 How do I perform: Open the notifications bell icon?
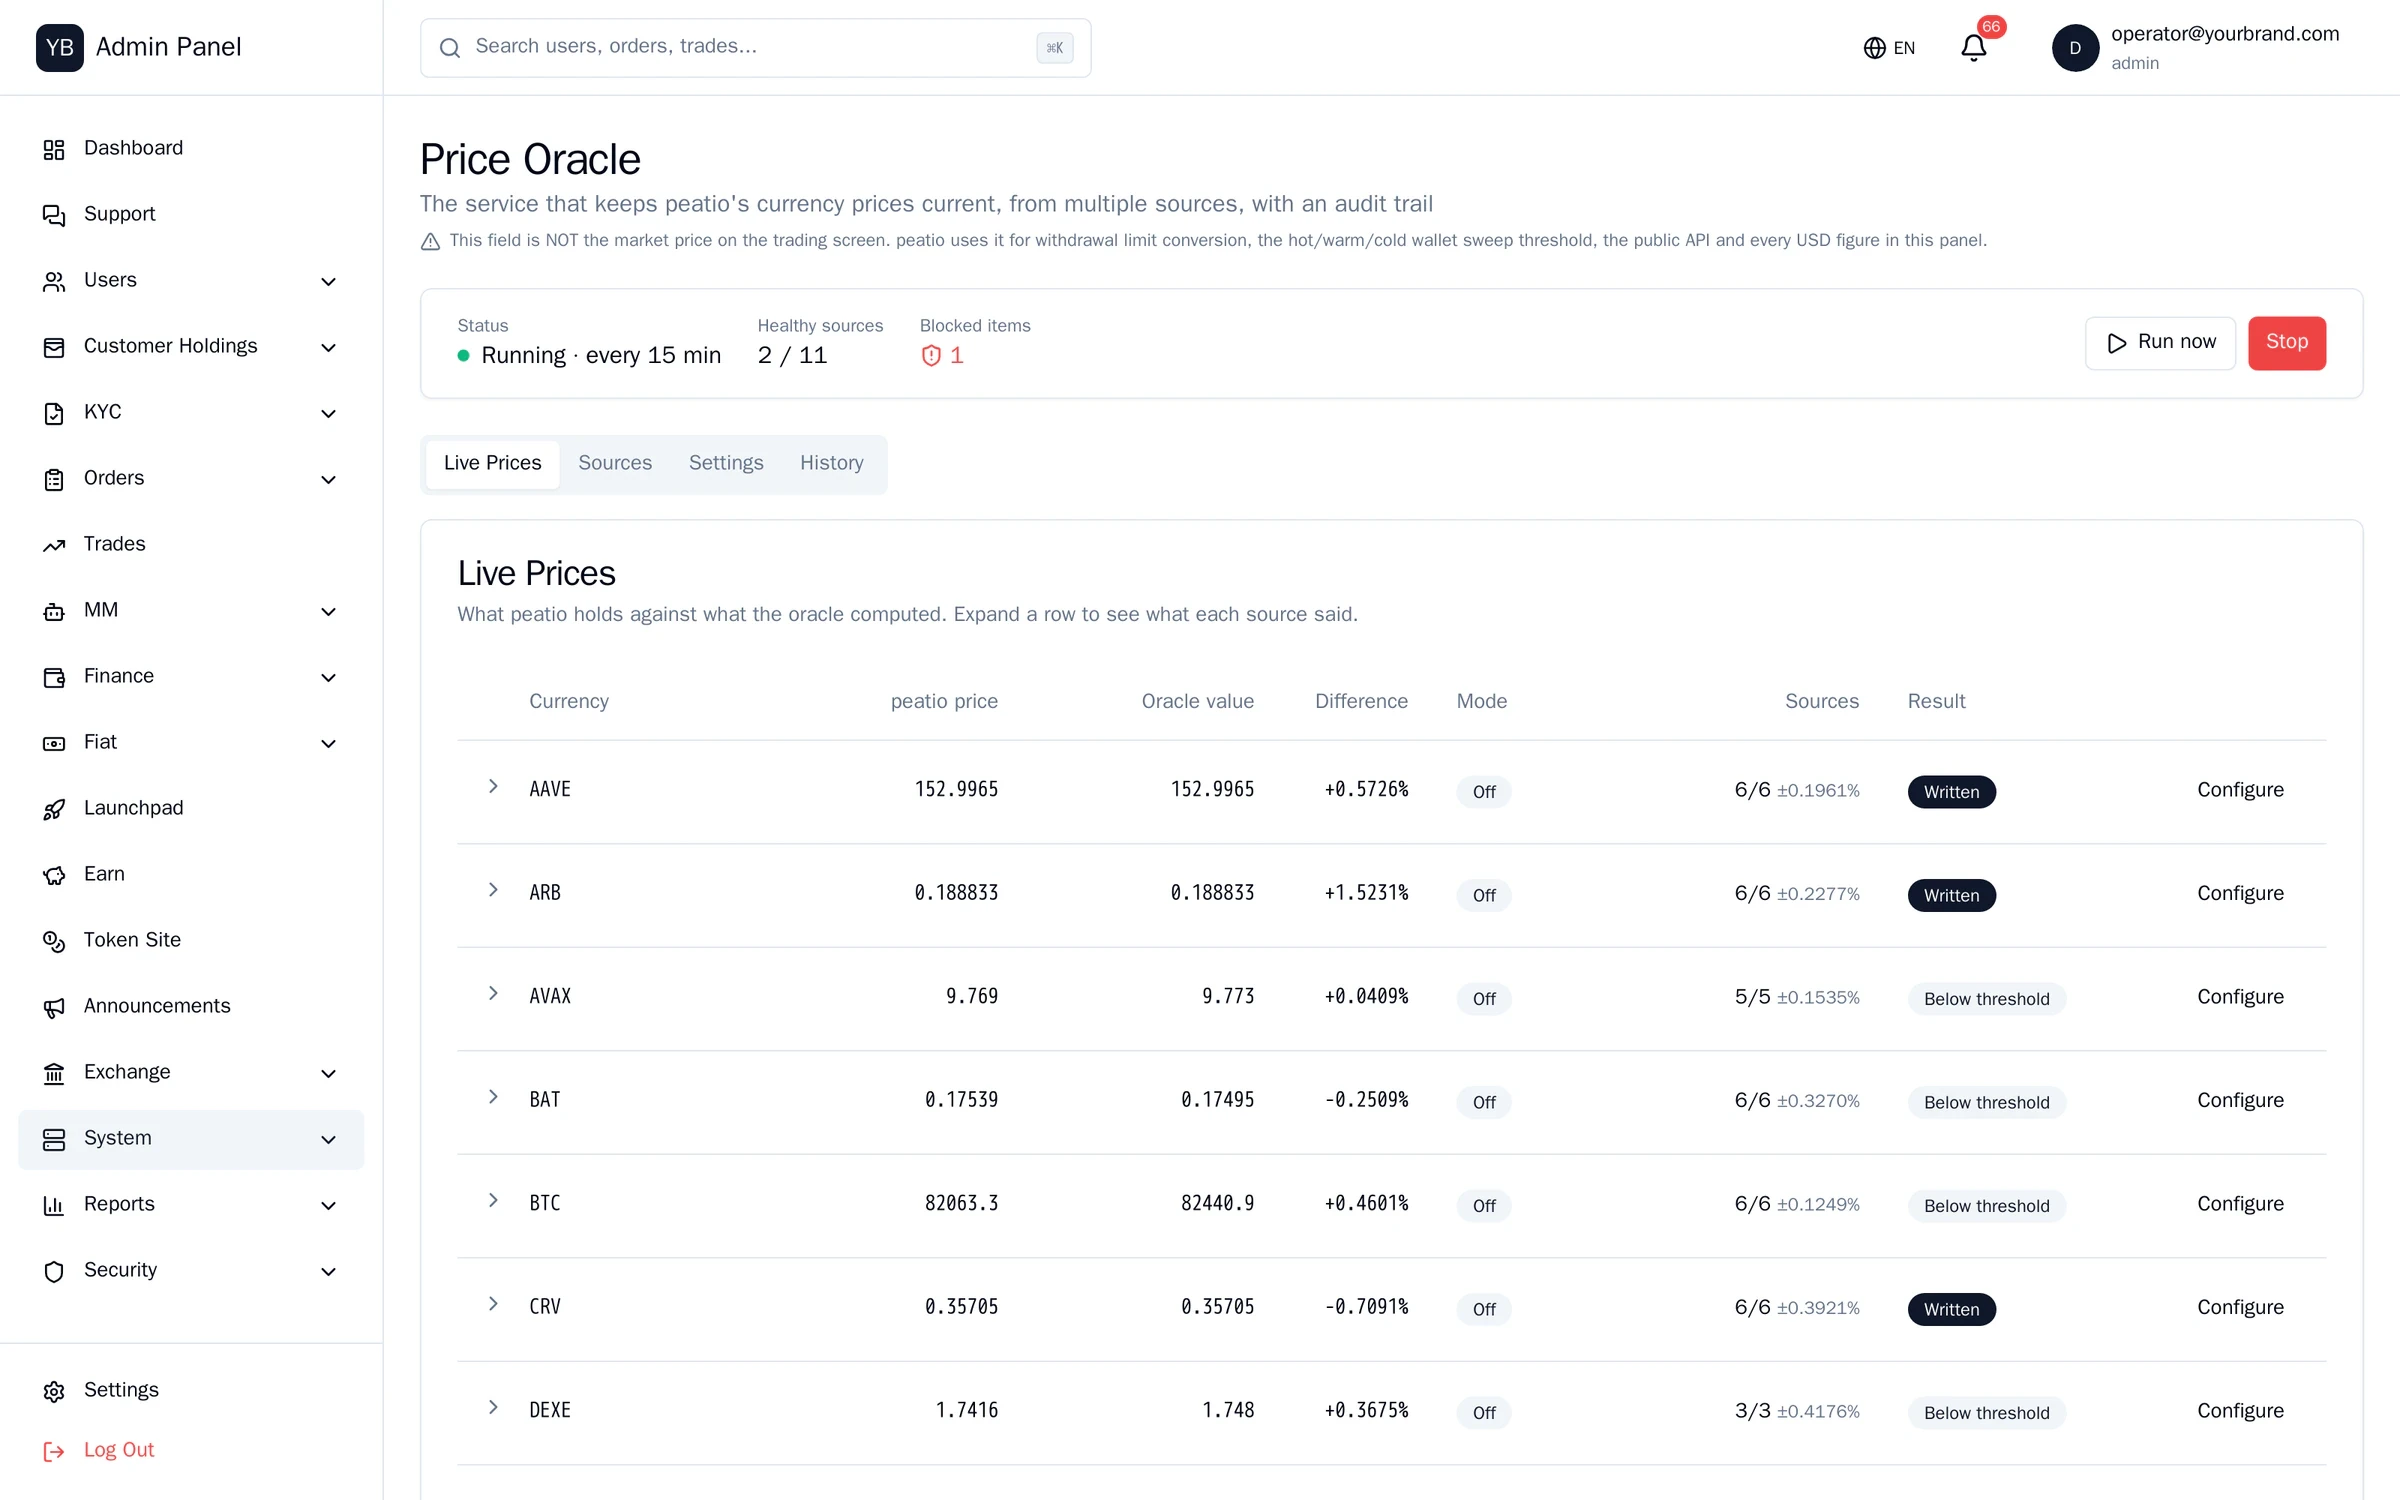[1973, 48]
